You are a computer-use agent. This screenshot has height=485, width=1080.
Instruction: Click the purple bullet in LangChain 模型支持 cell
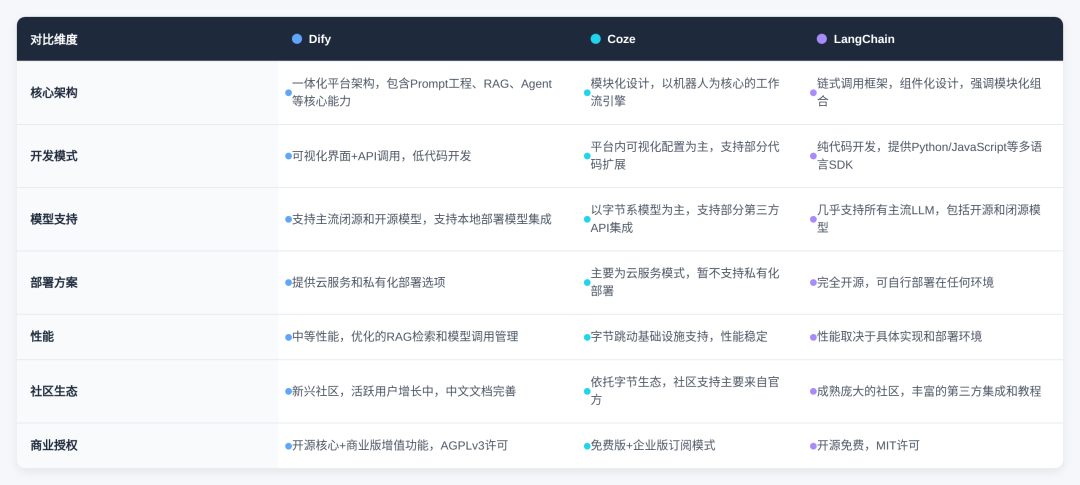click(813, 219)
